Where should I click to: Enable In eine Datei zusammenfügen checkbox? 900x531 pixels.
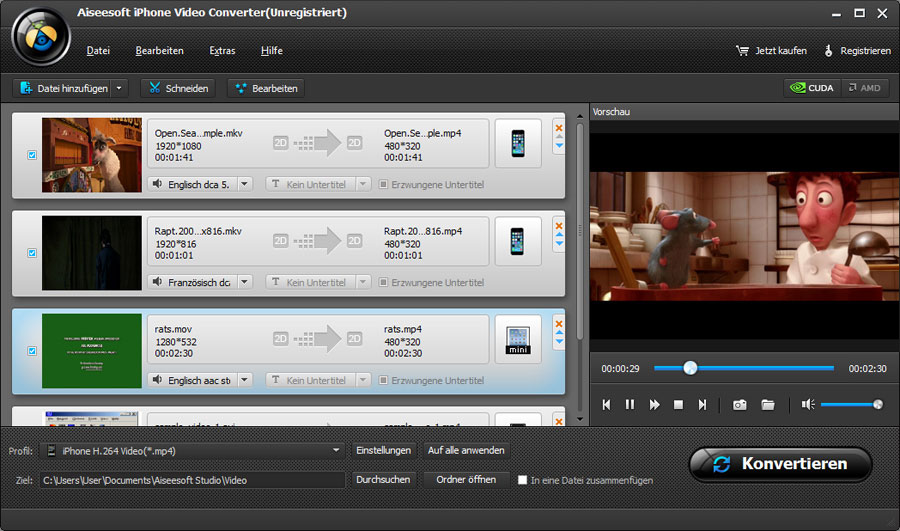point(522,480)
